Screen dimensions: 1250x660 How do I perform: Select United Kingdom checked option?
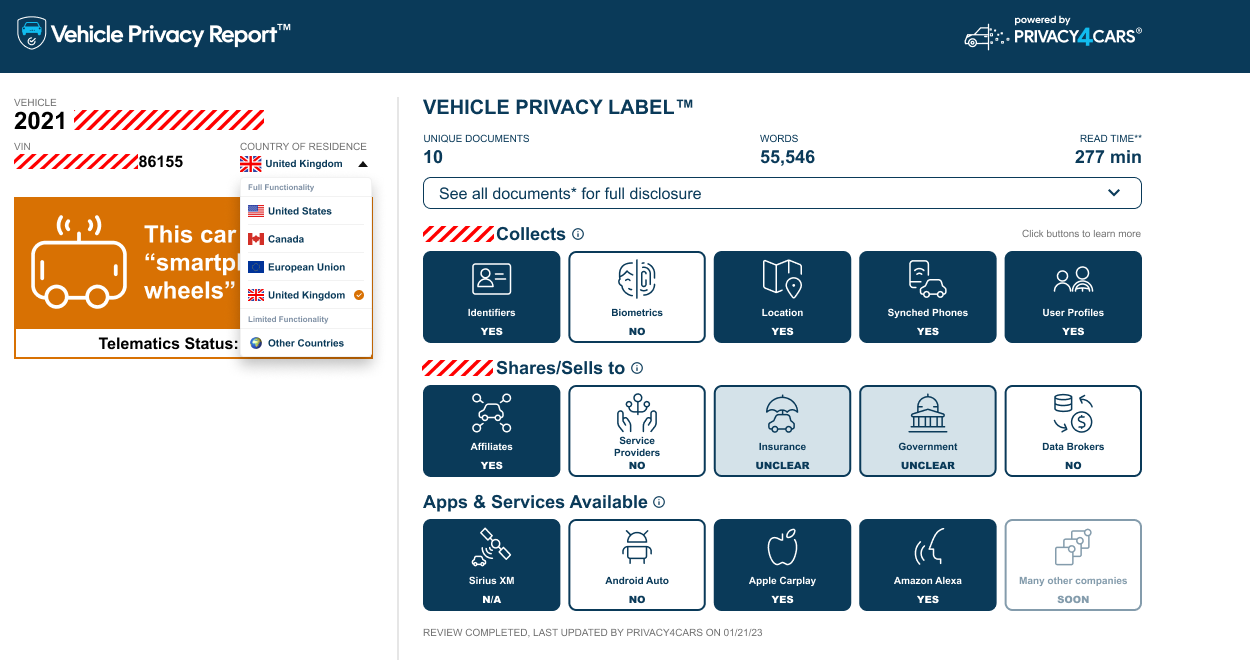pyautogui.click(x=306, y=295)
